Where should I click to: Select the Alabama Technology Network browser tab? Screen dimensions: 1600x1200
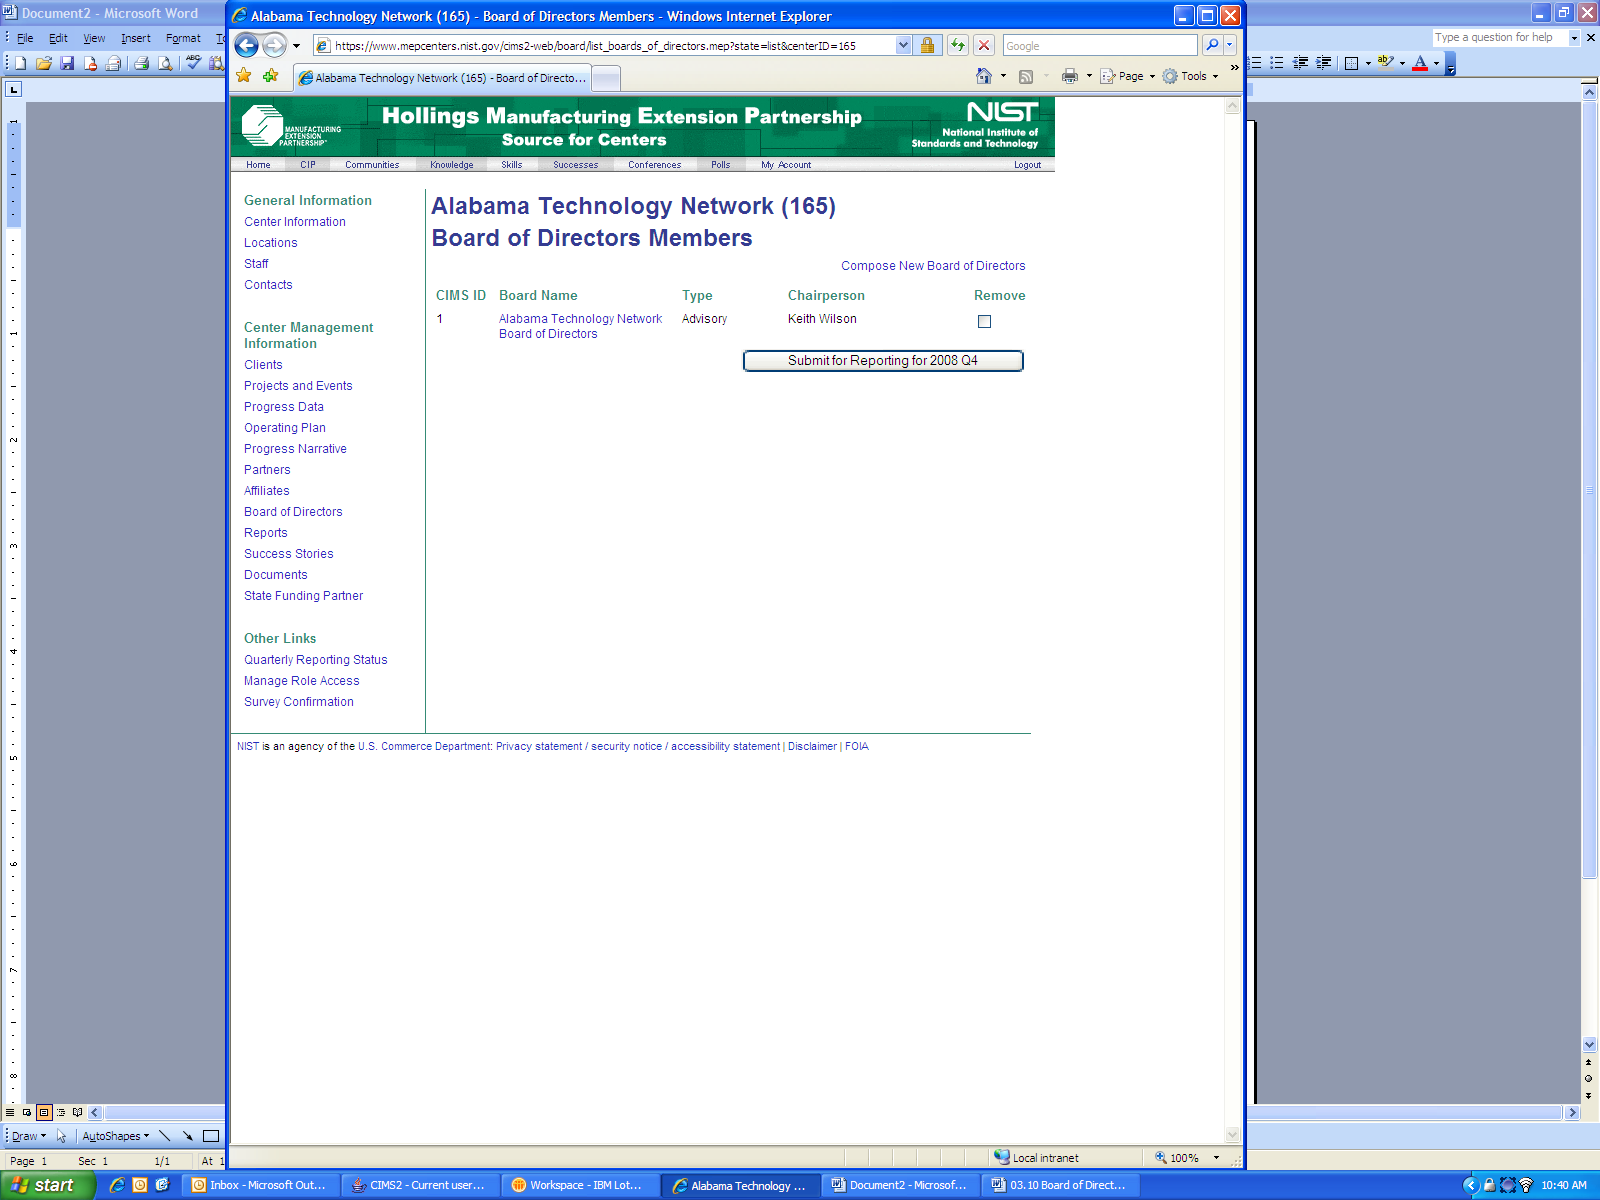442,78
